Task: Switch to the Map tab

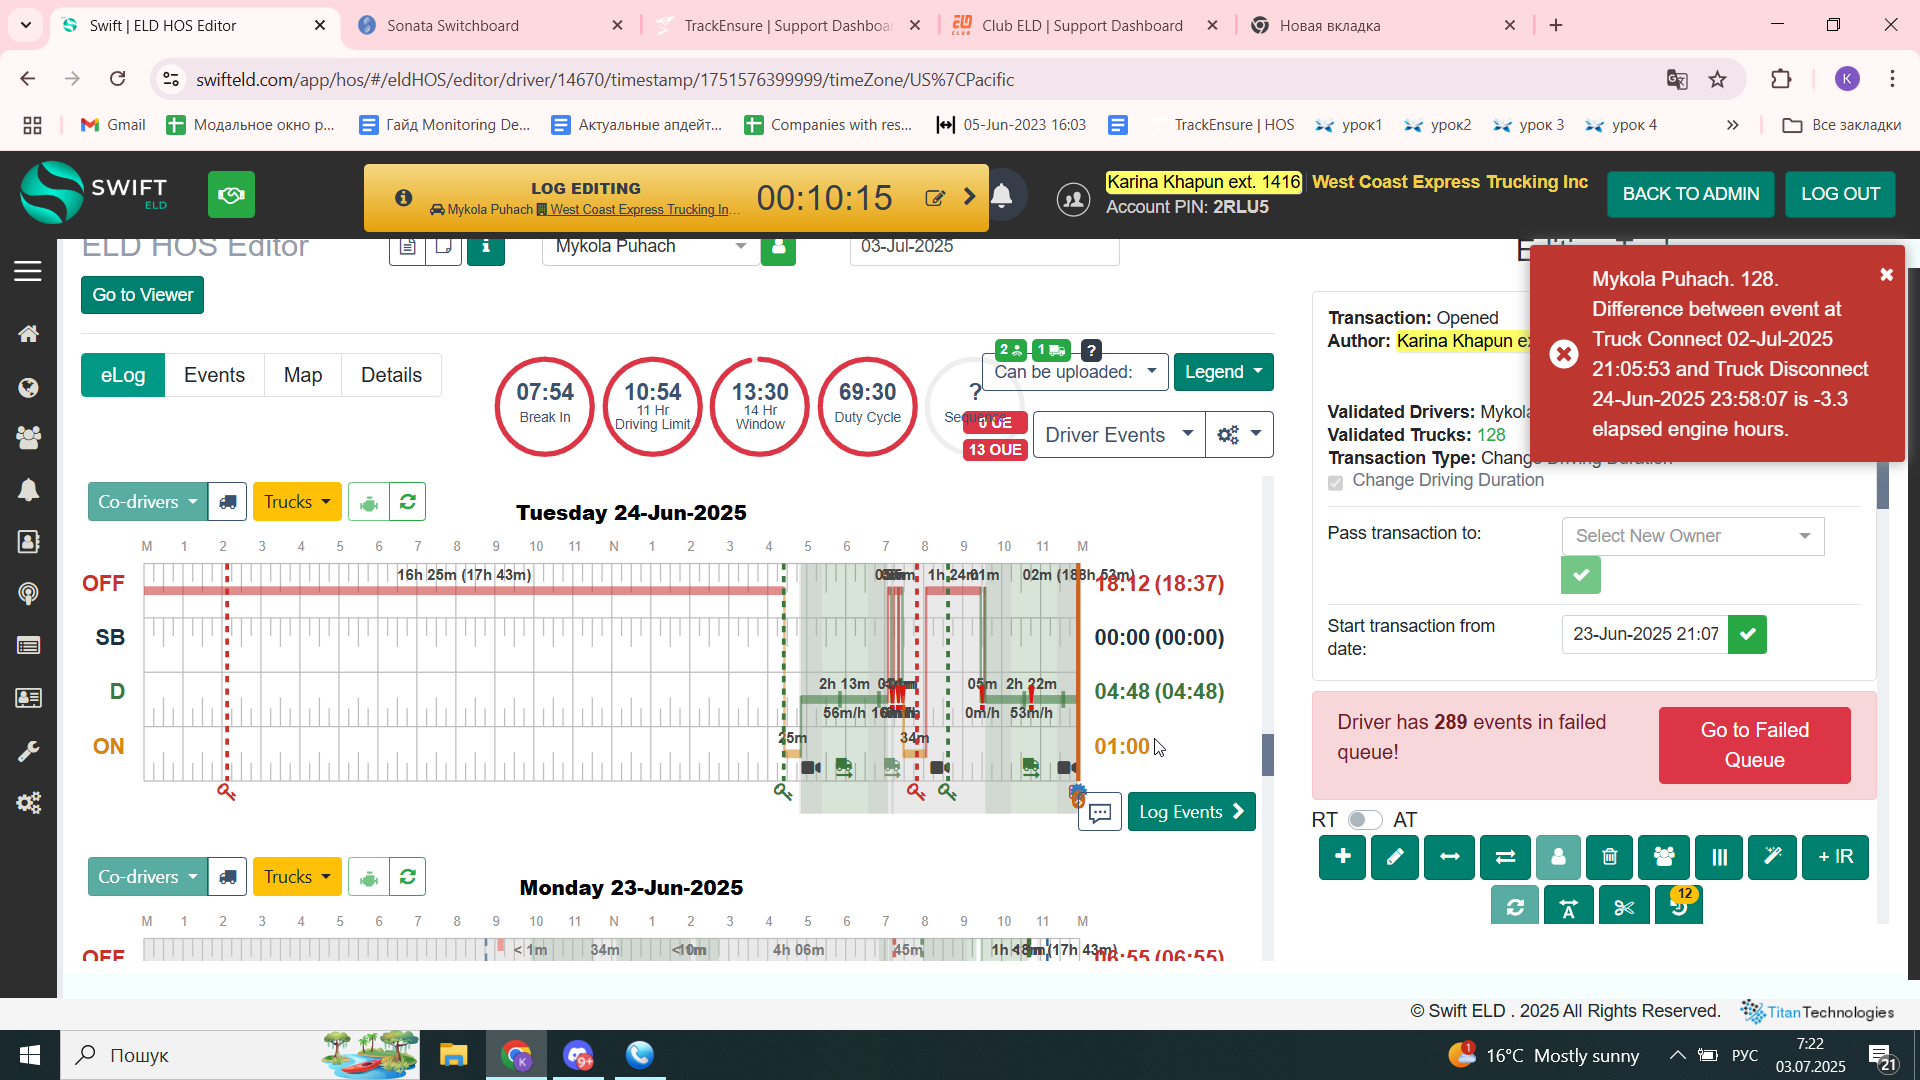Action: coord(303,375)
